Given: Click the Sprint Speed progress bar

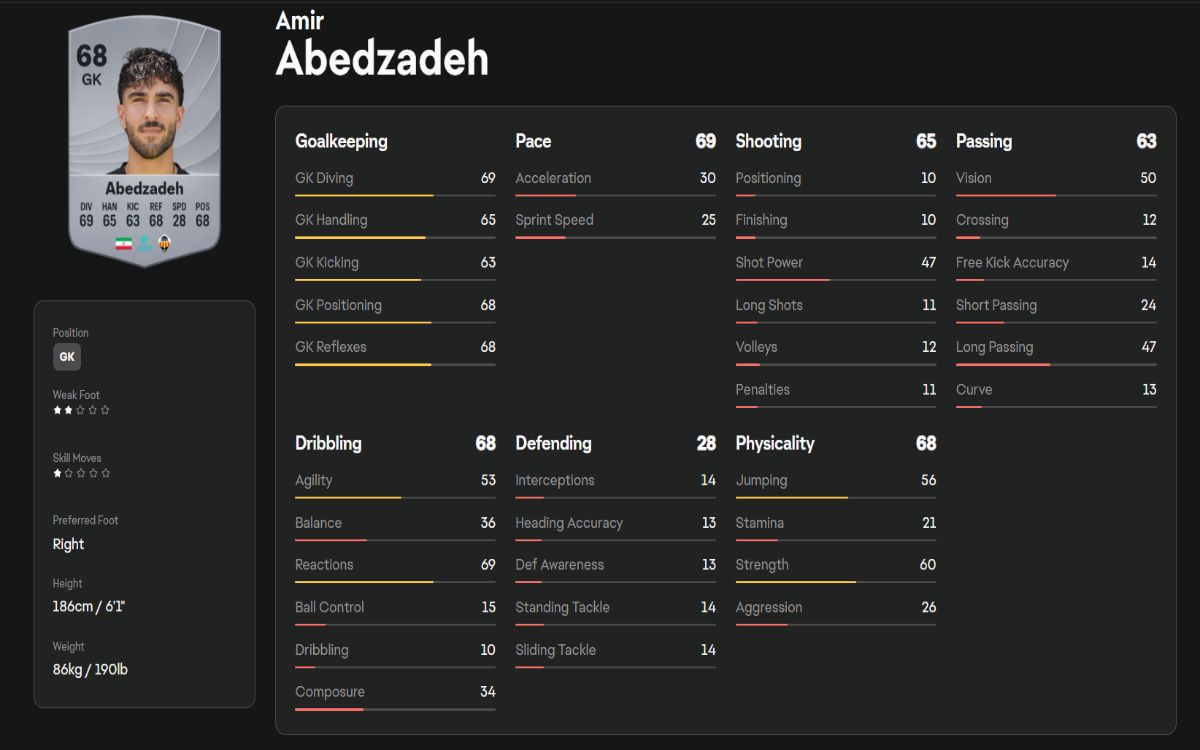Looking at the screenshot, I should click(x=615, y=237).
